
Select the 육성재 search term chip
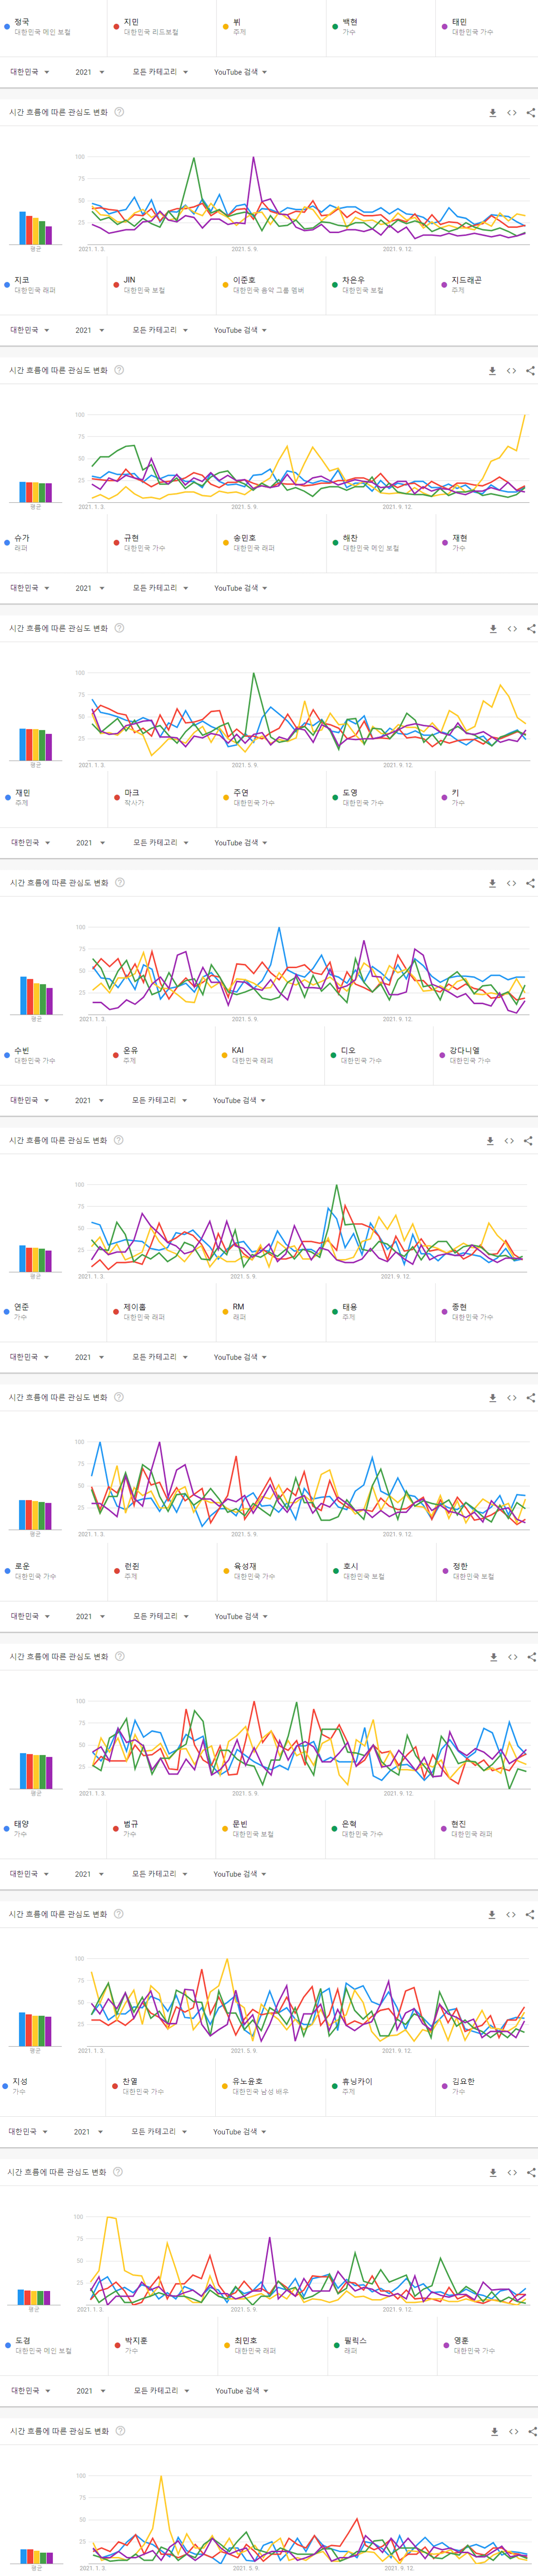coord(271,1571)
